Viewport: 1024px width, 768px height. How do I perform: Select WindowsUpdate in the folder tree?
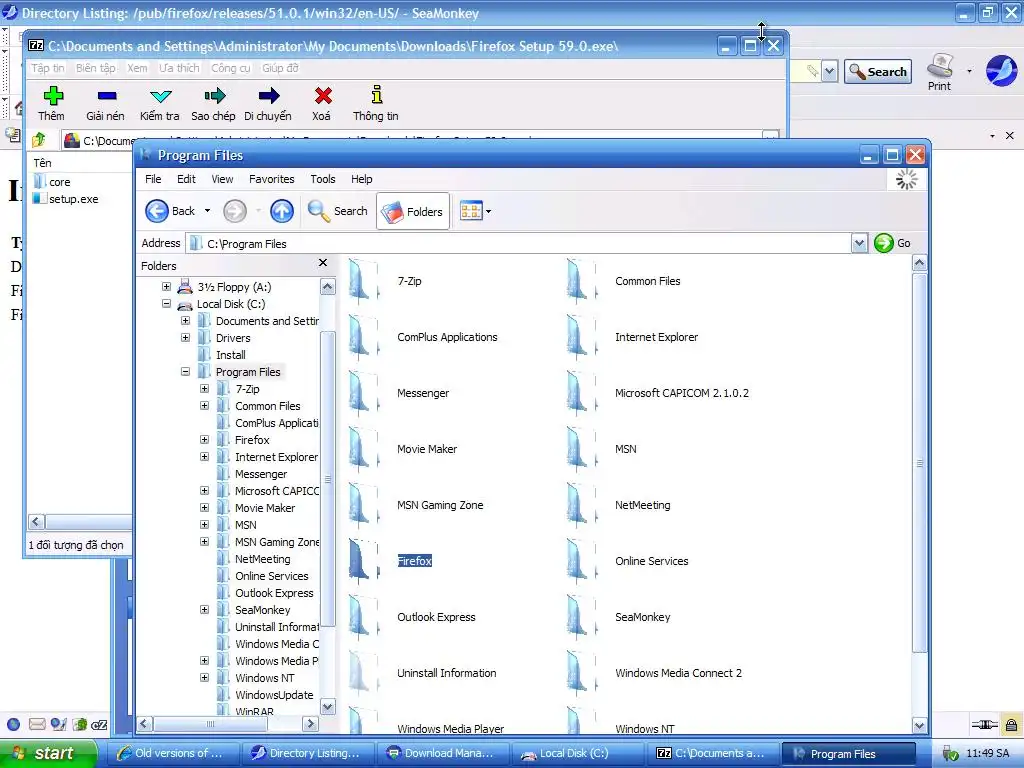(x=274, y=695)
